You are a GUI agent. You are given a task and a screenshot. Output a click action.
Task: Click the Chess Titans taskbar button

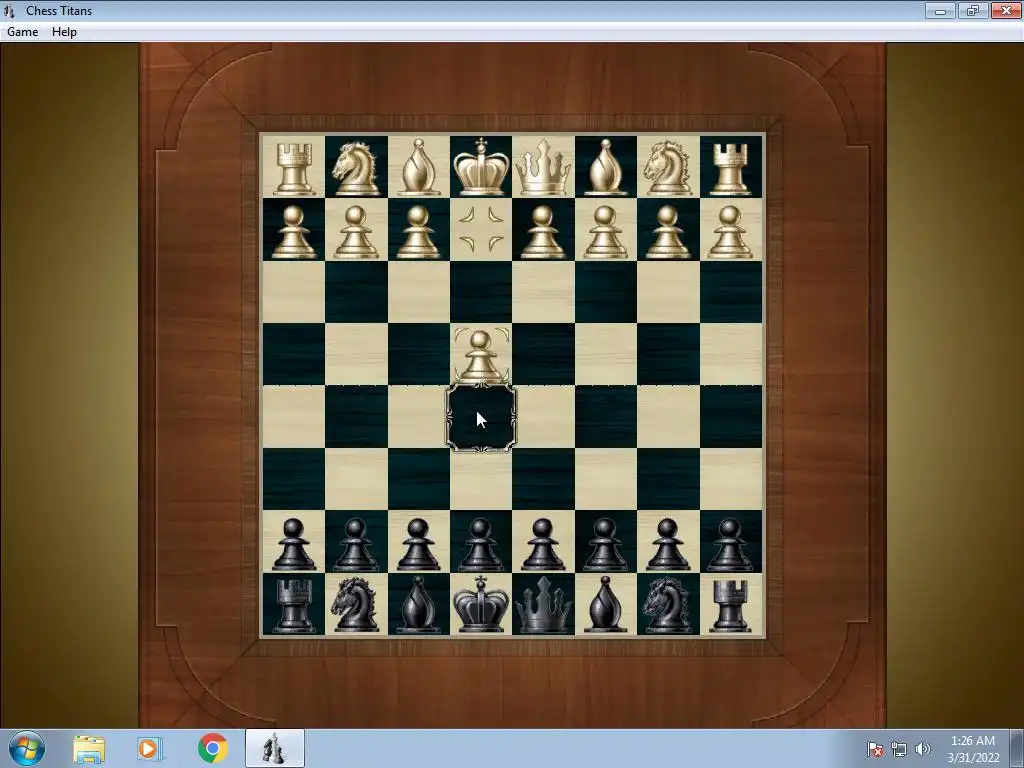point(274,748)
